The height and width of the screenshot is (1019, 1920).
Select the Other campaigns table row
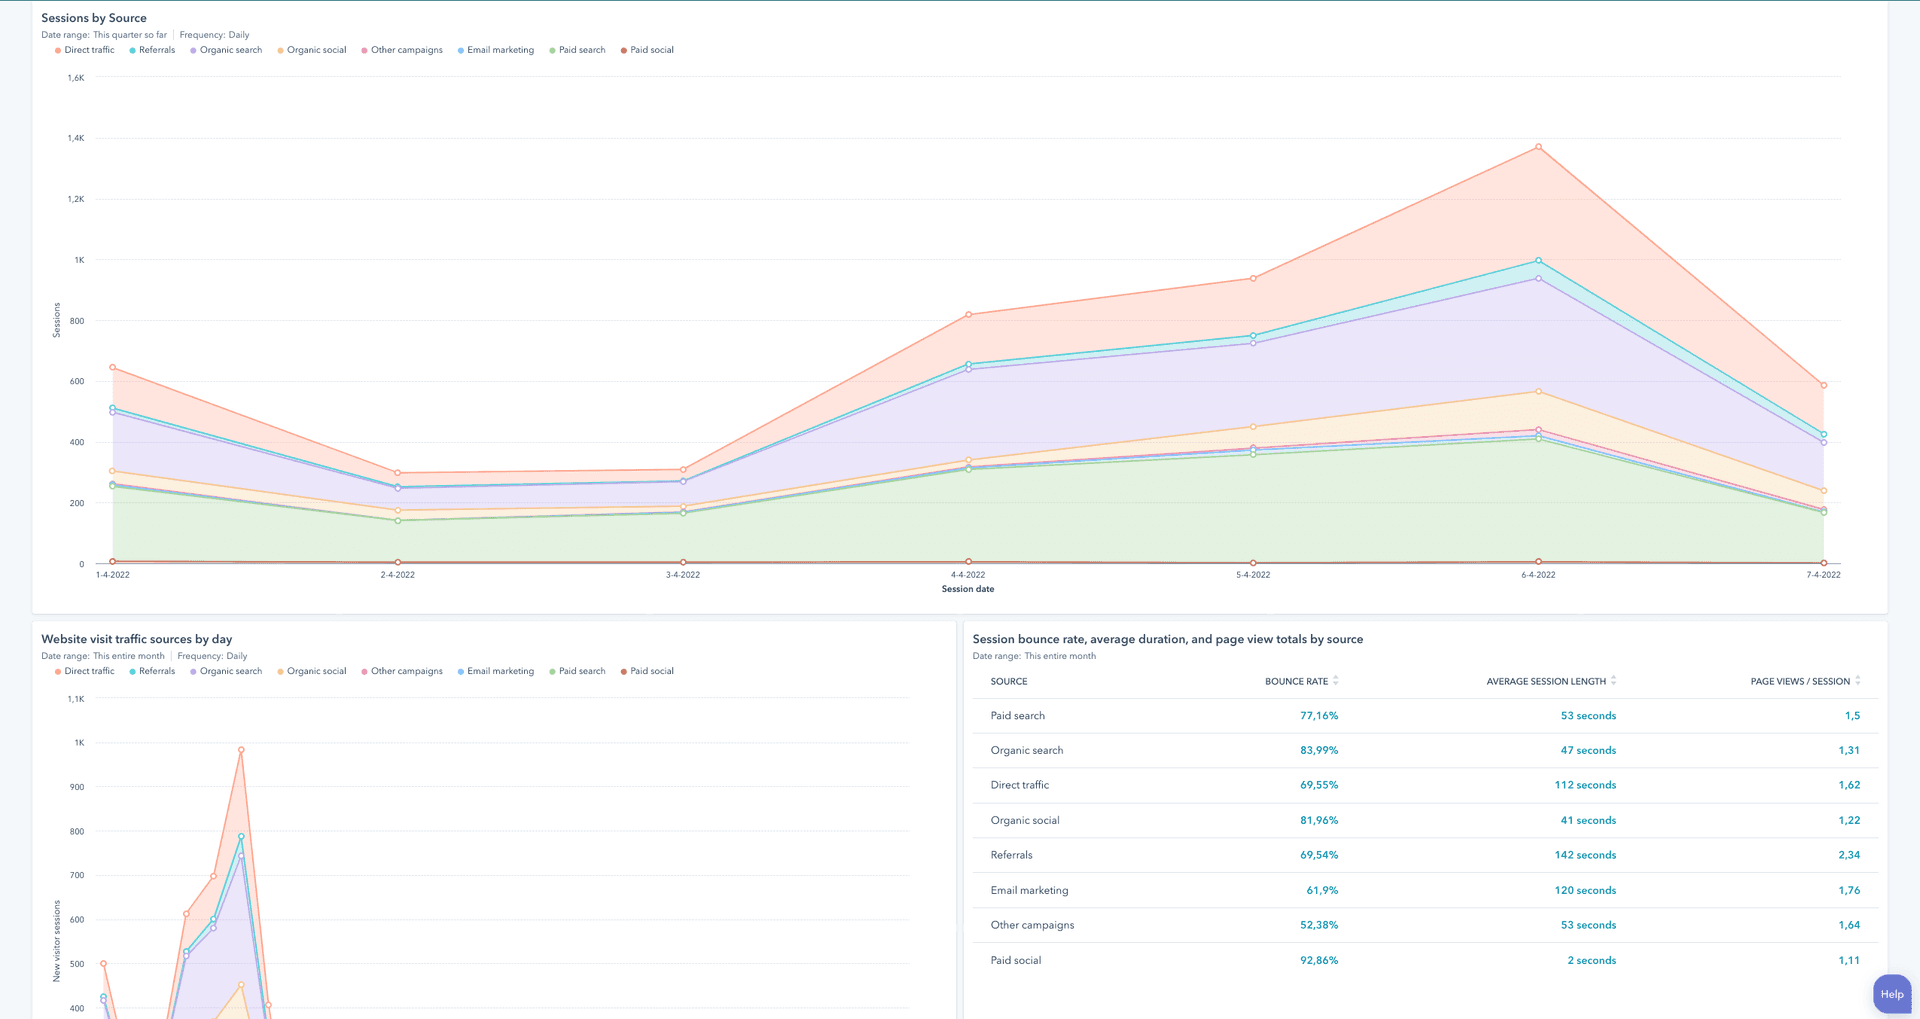click(1426, 926)
